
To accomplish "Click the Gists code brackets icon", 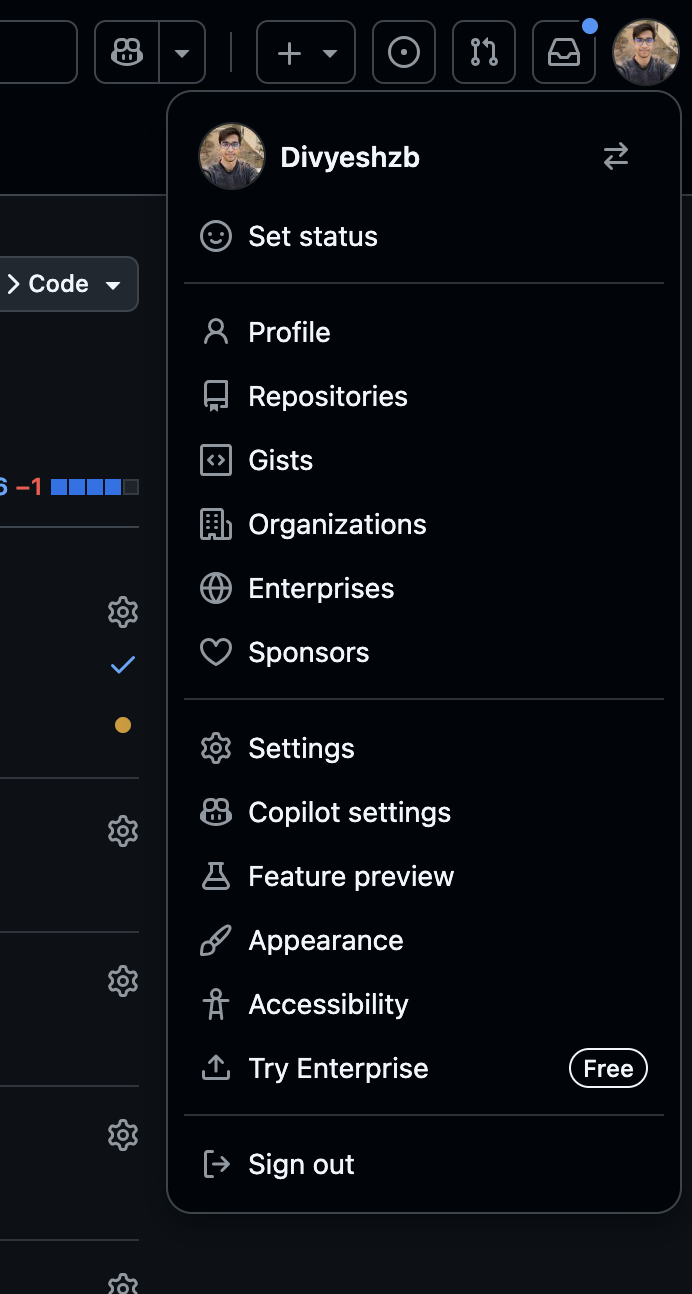I will 216,460.
